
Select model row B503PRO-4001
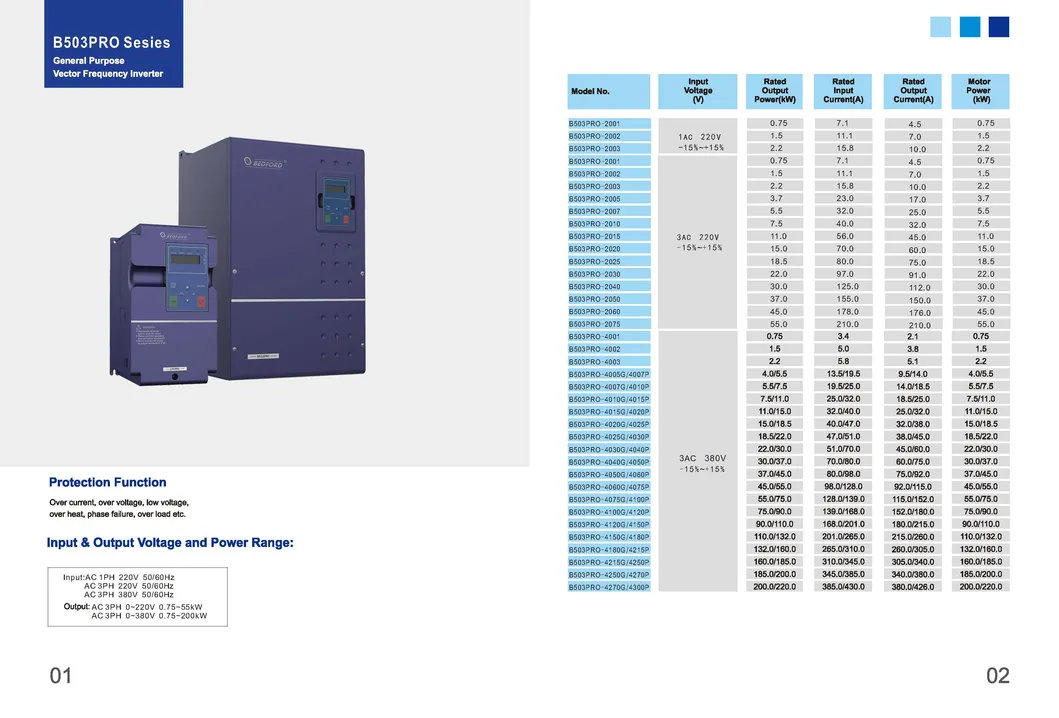click(608, 337)
